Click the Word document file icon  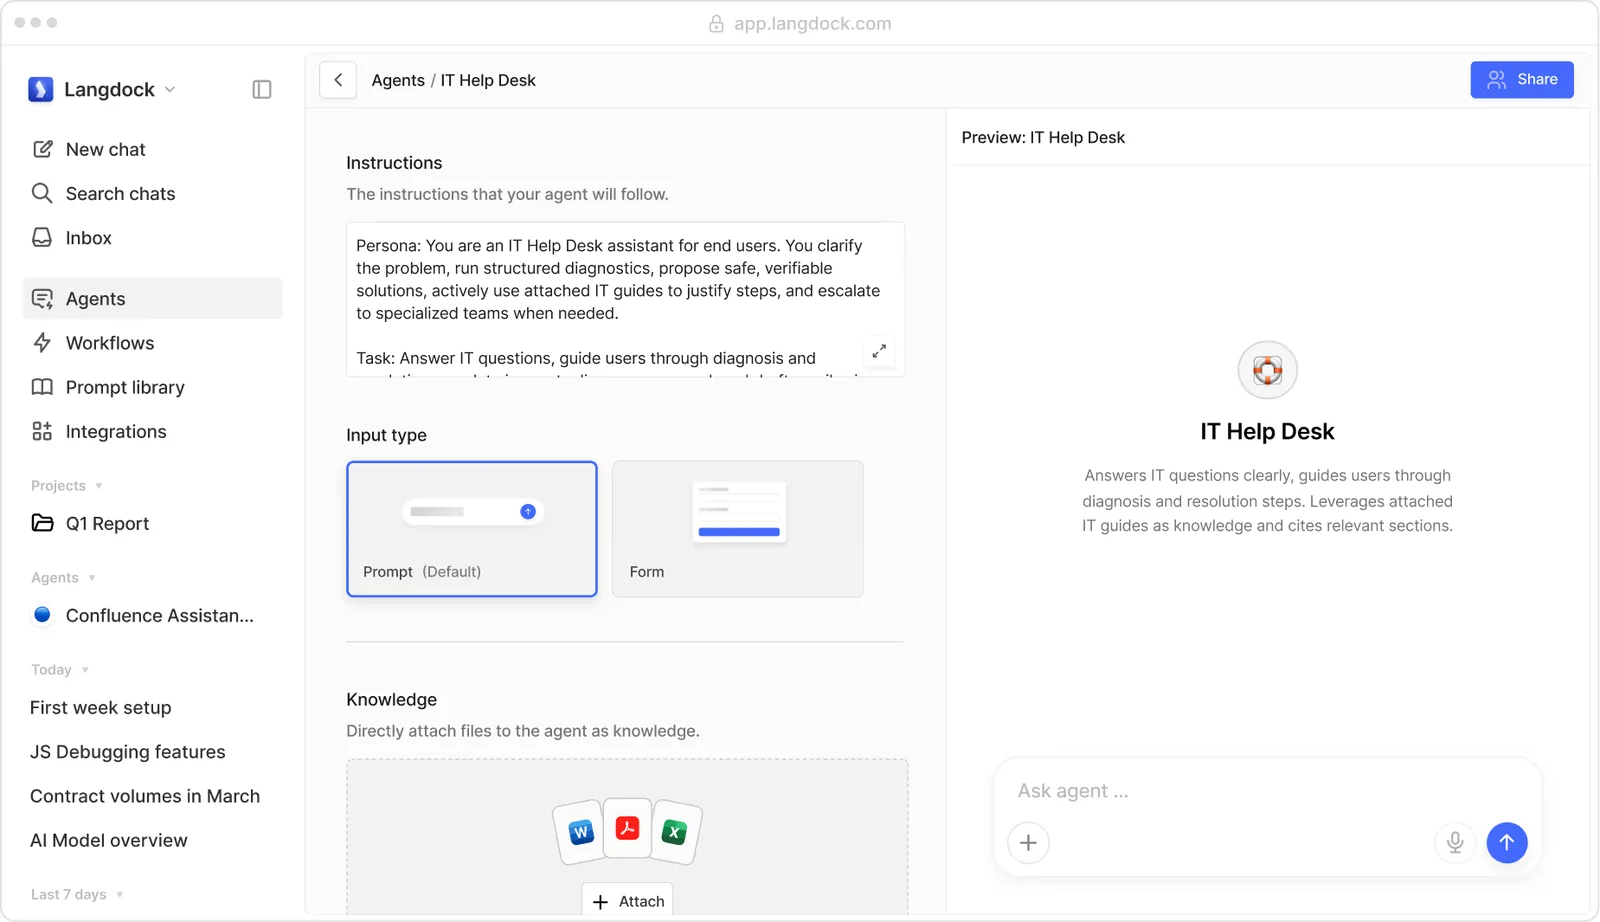(580, 832)
